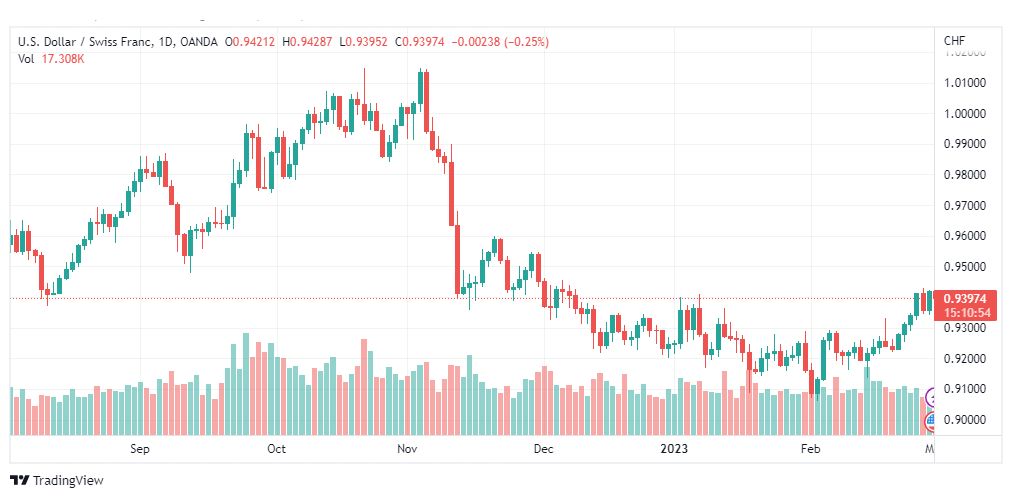Click the purple event marker icon
This screenshot has height=498, width=1012.
pos(932,398)
